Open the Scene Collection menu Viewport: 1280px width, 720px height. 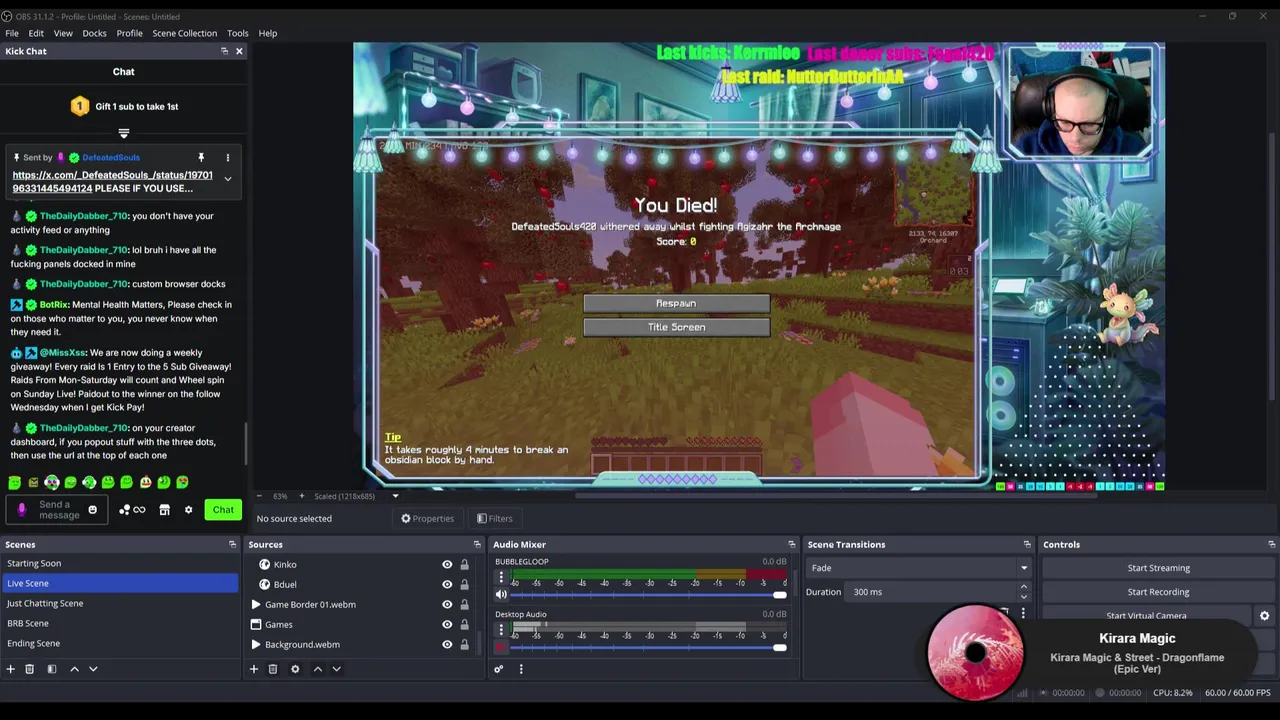184,33
